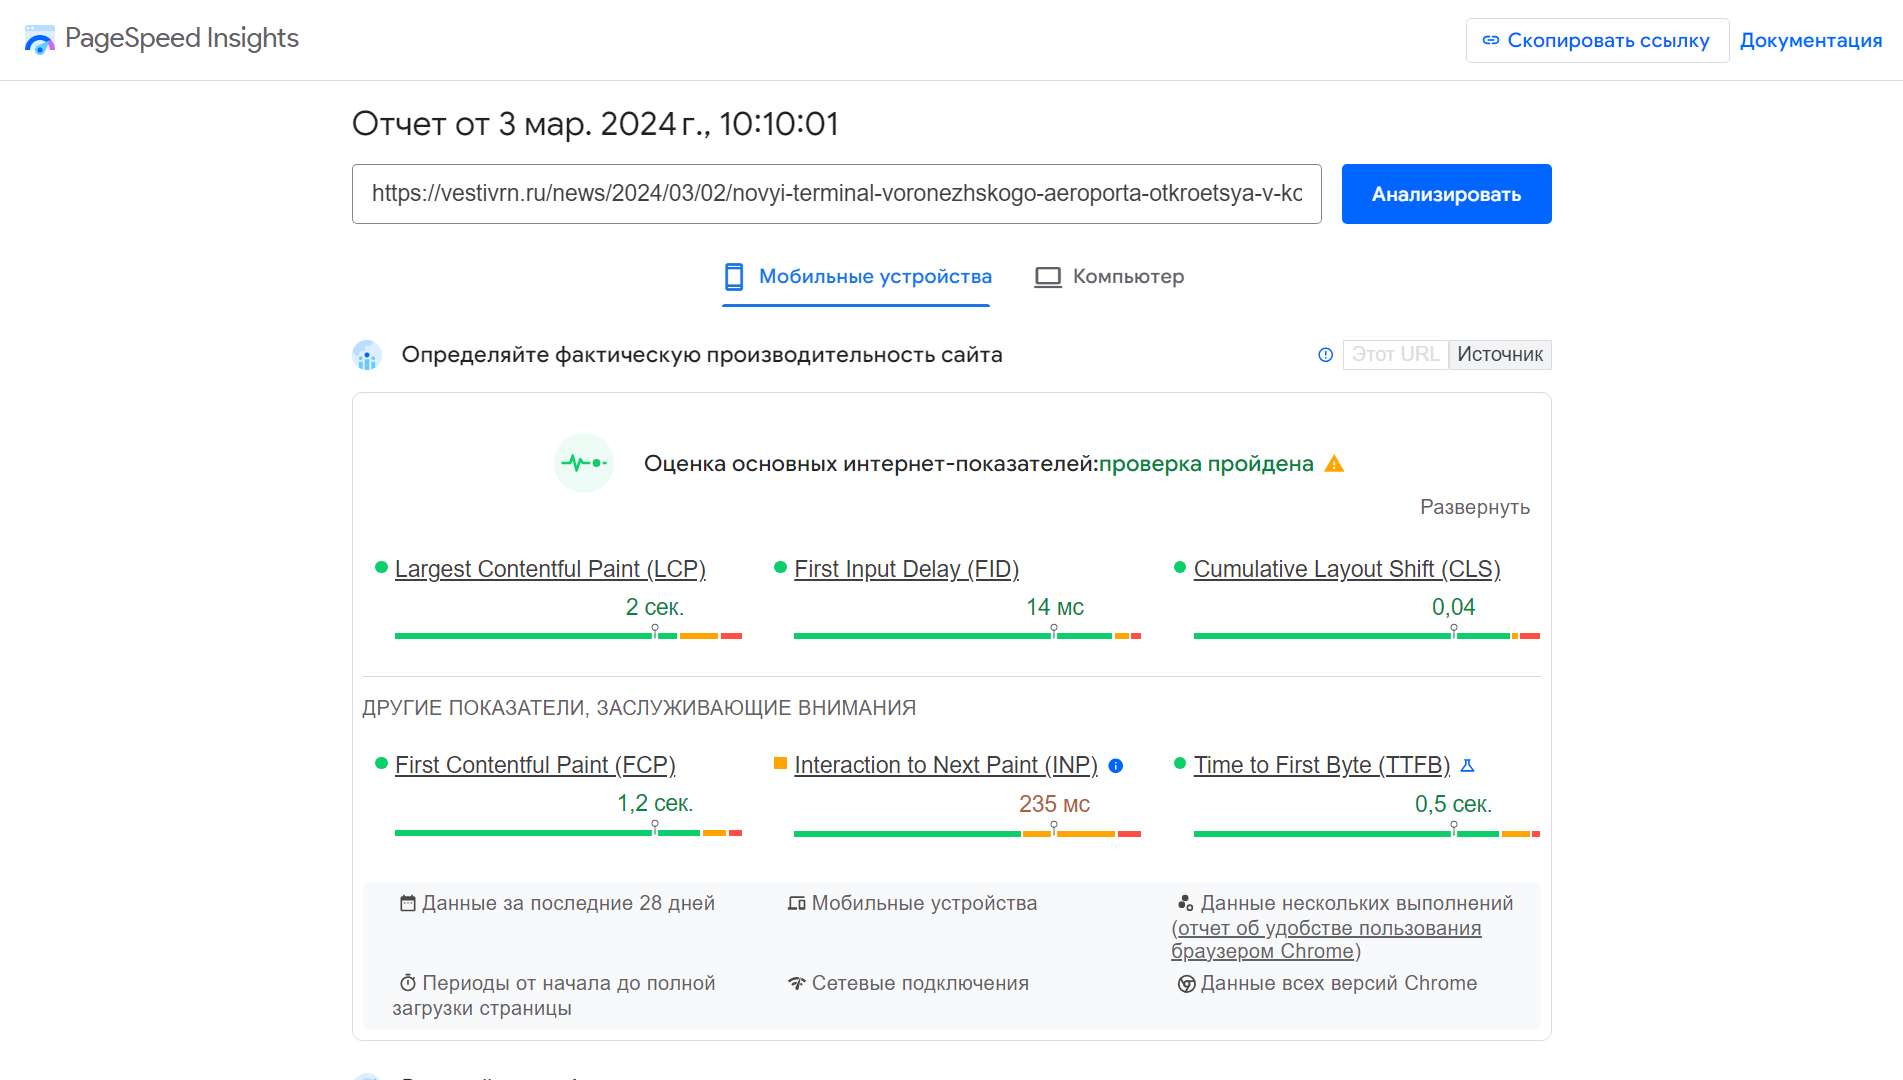Click the stopwatch icon by Периоды от начала
The width and height of the screenshot is (1903, 1080).
coord(407,983)
